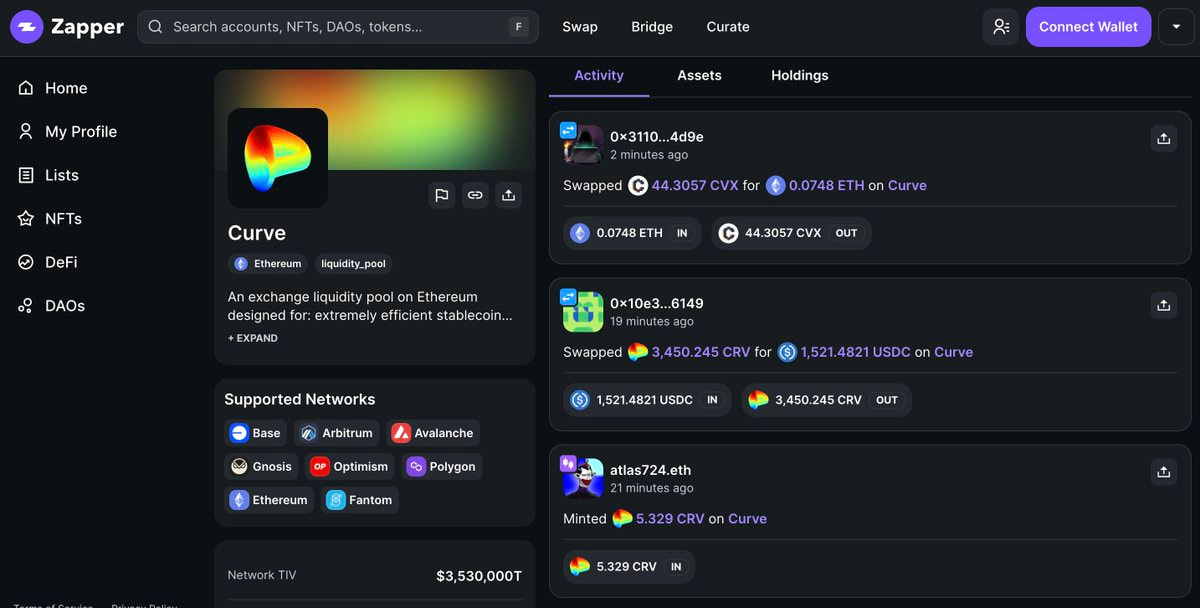Focus the search accounts input field
Screen dimensions: 1200x608
point(338,27)
